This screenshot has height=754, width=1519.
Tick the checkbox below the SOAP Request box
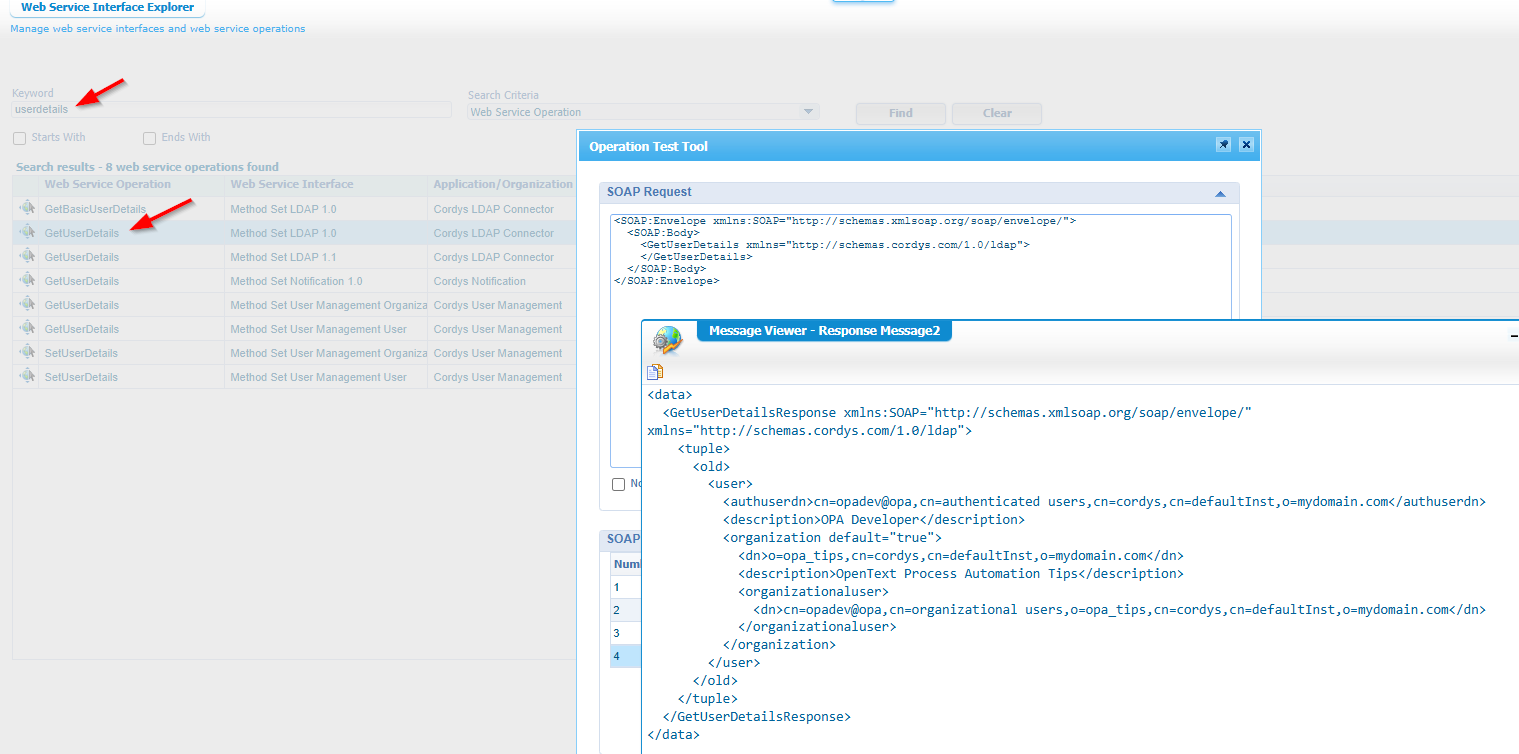[619, 484]
